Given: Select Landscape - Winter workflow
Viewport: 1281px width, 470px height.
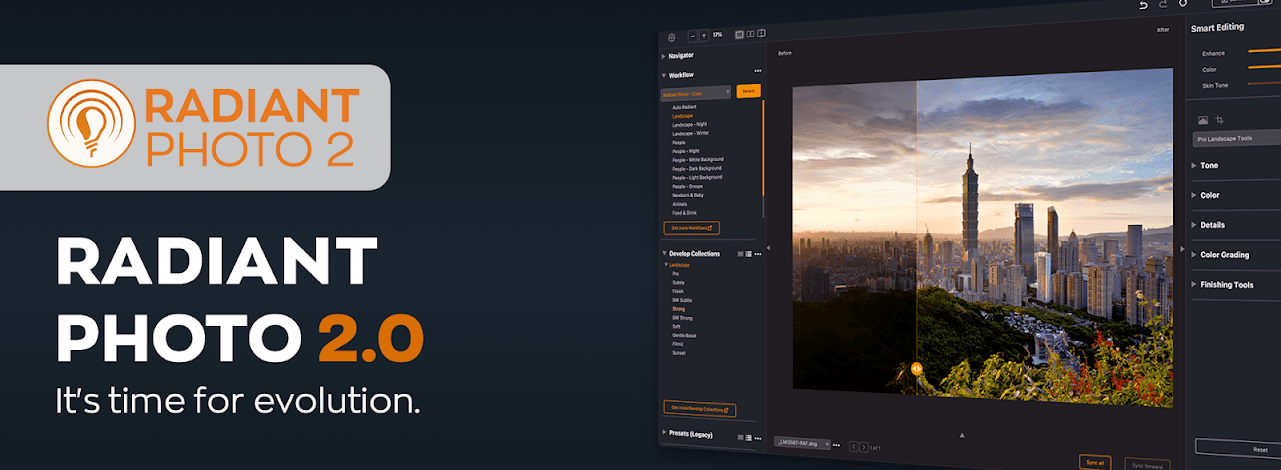Looking at the screenshot, I should point(690,133).
